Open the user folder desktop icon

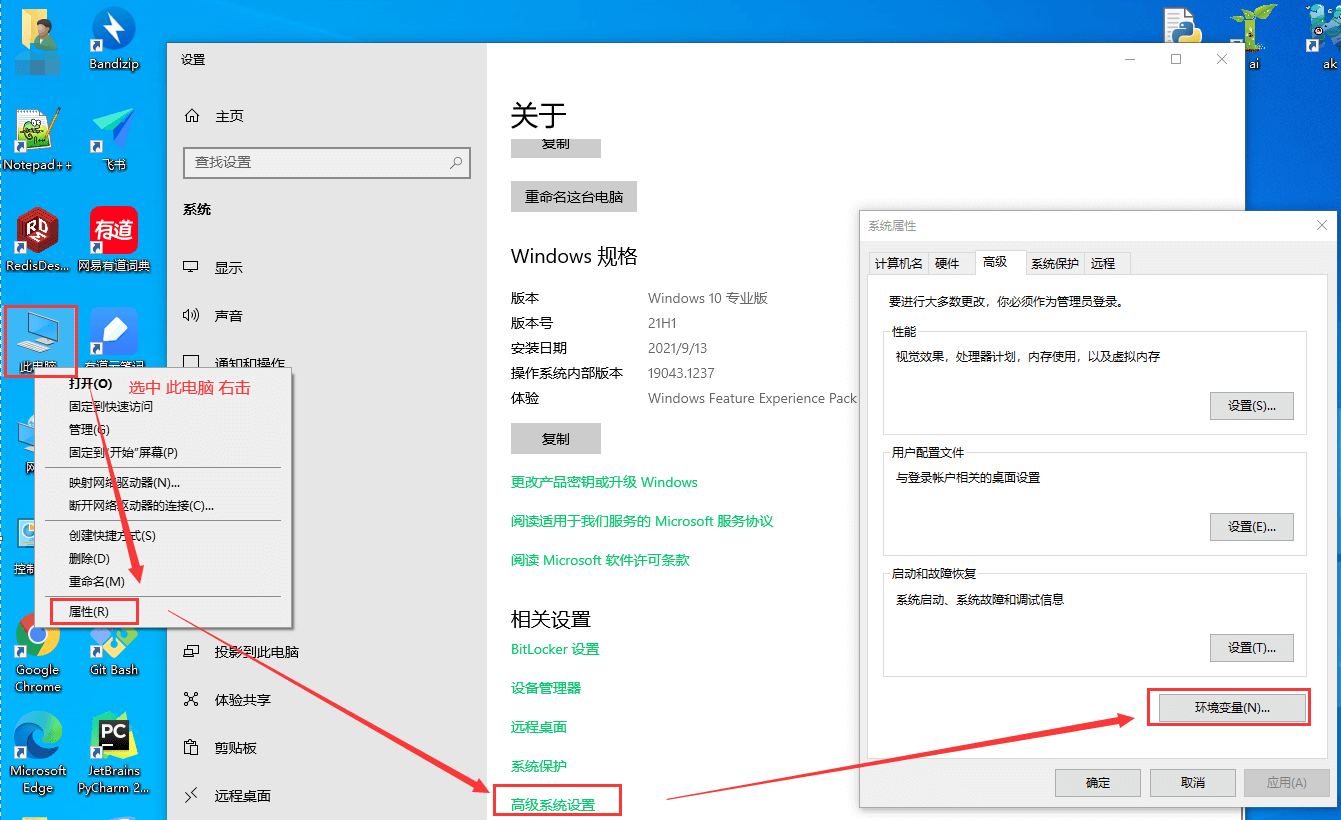[38, 40]
